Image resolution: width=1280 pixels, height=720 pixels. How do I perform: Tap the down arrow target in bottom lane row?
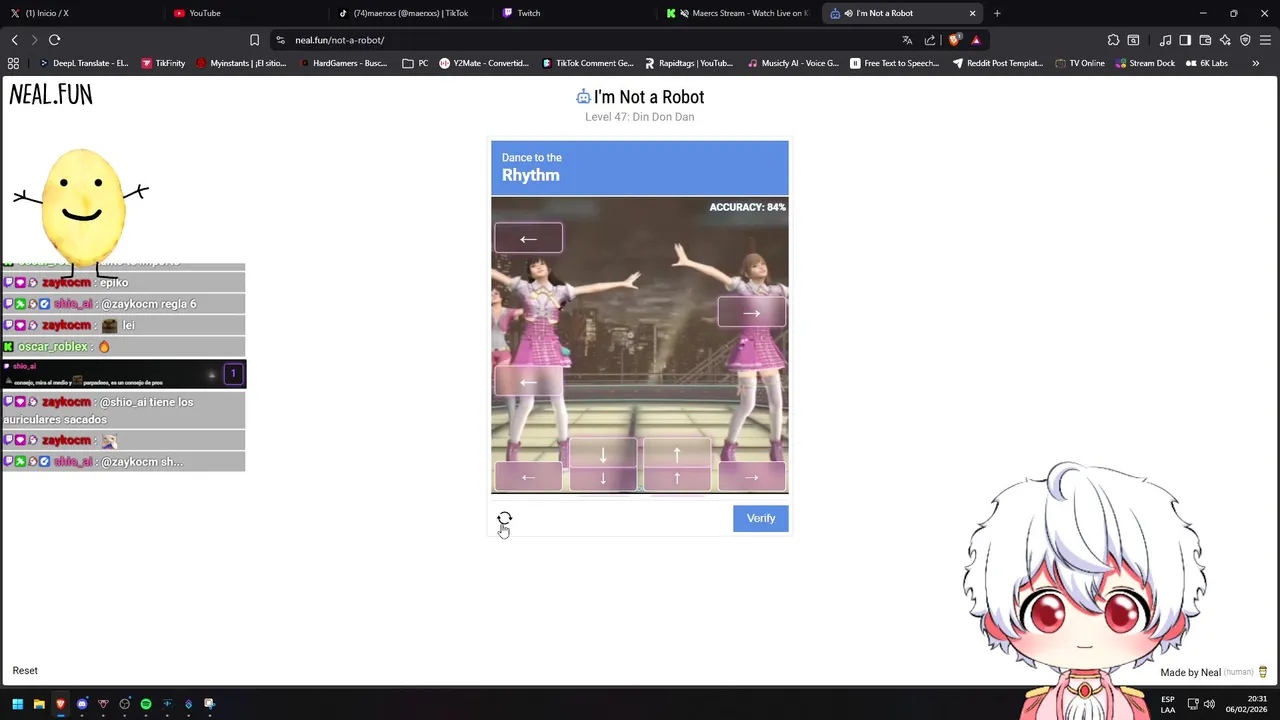pos(602,478)
